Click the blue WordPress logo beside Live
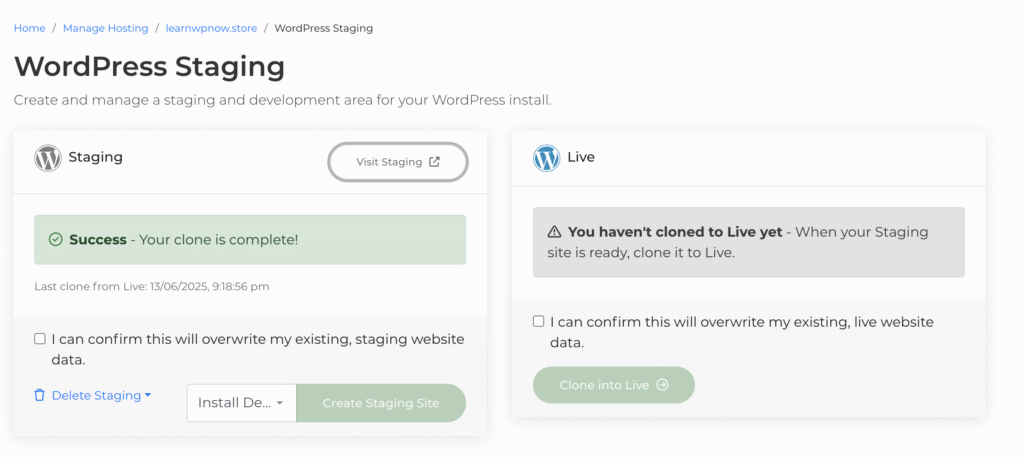This screenshot has width=1024, height=457. 546,158
